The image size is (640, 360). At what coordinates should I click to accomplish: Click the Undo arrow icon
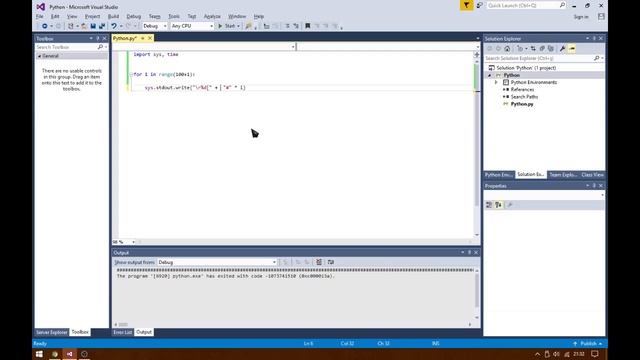114,26
